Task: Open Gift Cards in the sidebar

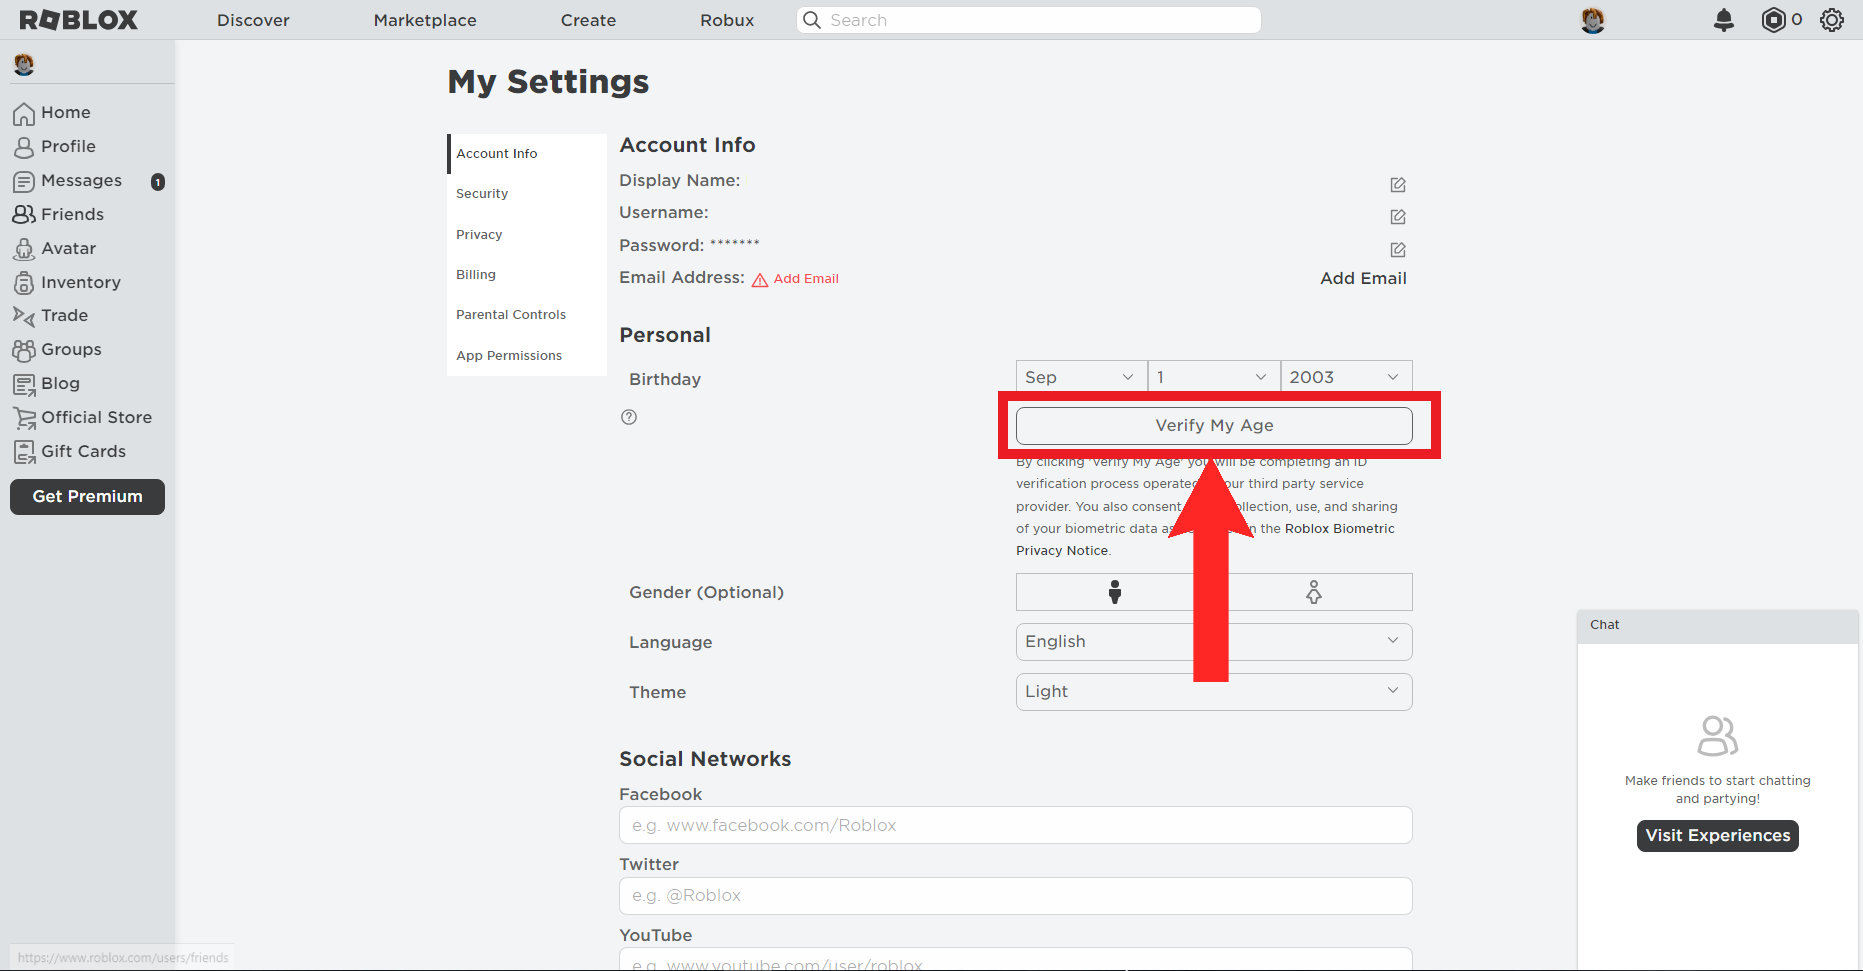Action: click(x=69, y=452)
